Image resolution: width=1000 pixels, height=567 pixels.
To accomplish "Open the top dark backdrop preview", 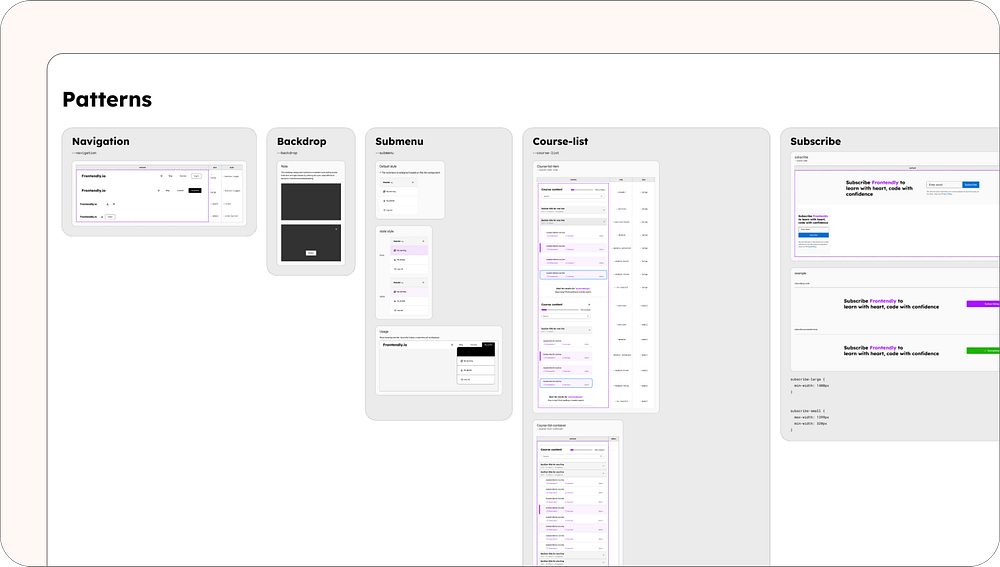I will (x=311, y=202).
